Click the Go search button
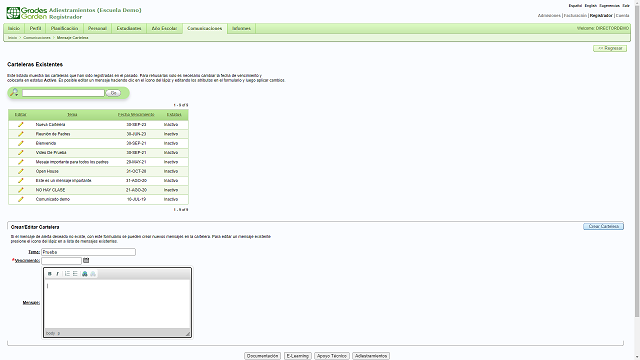The image size is (640, 360). [x=113, y=93]
